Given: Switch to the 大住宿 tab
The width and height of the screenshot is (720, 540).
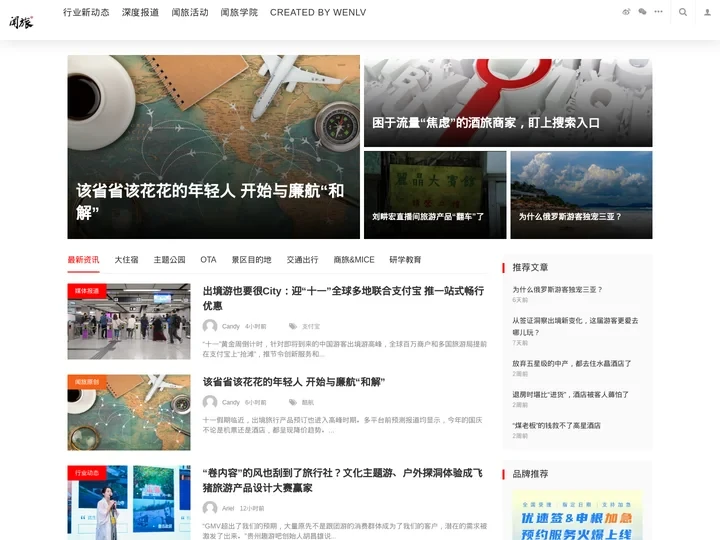Looking at the screenshot, I should point(126,260).
